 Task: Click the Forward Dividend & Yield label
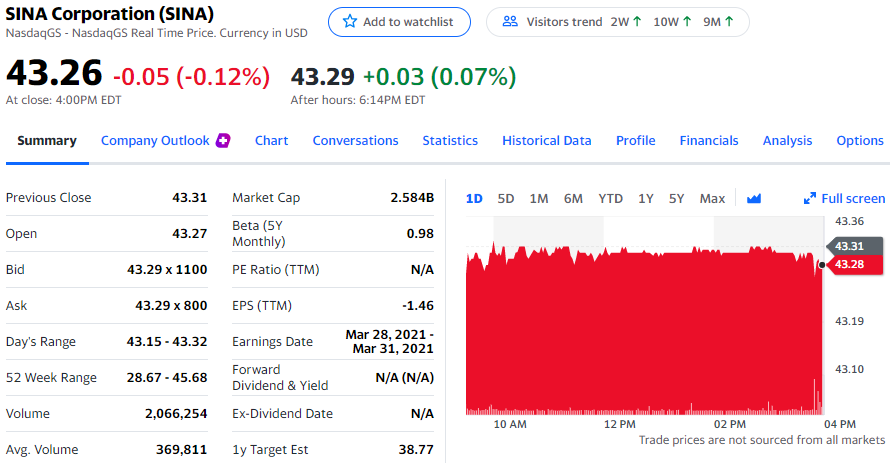[x=280, y=377]
